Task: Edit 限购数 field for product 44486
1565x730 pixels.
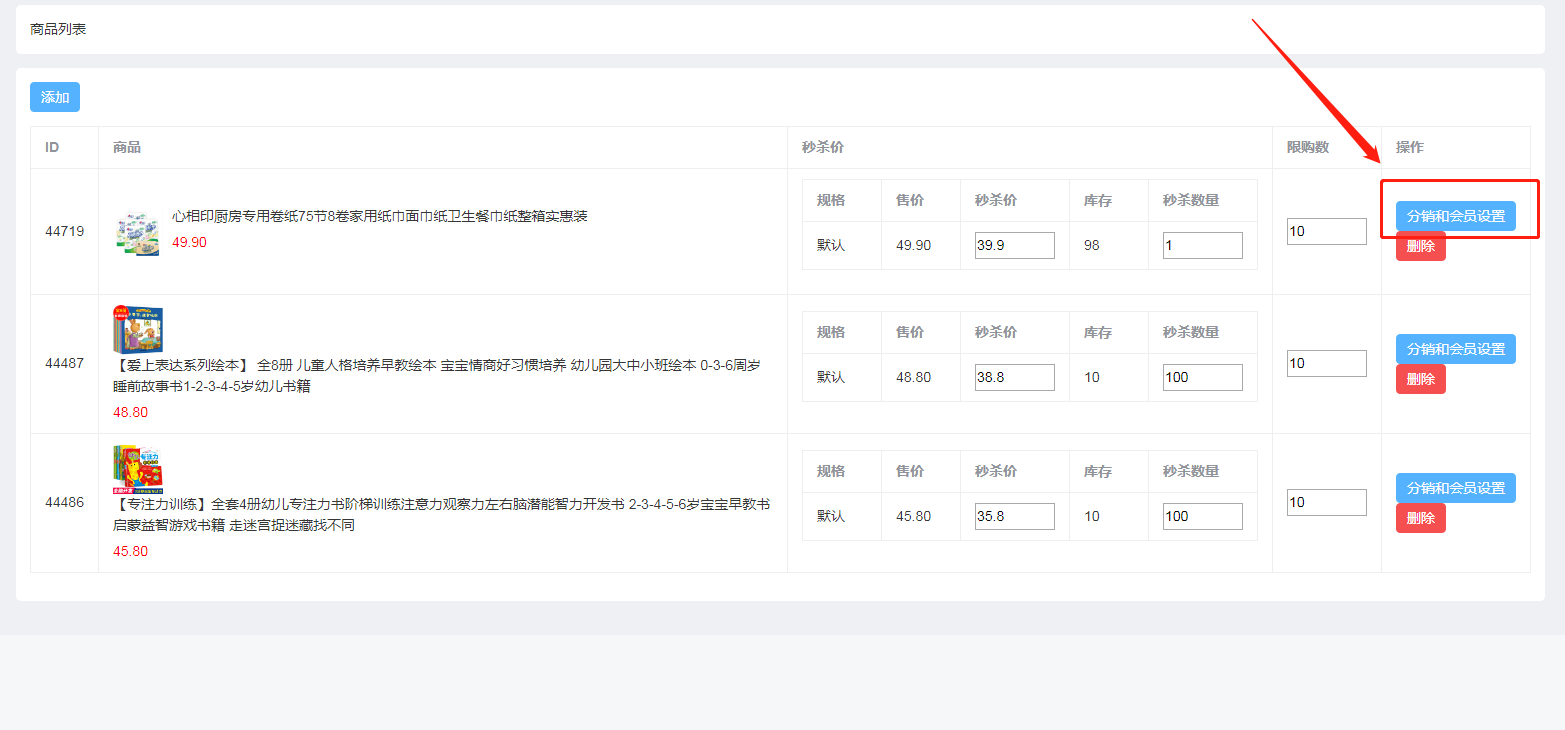Action: [x=1326, y=502]
